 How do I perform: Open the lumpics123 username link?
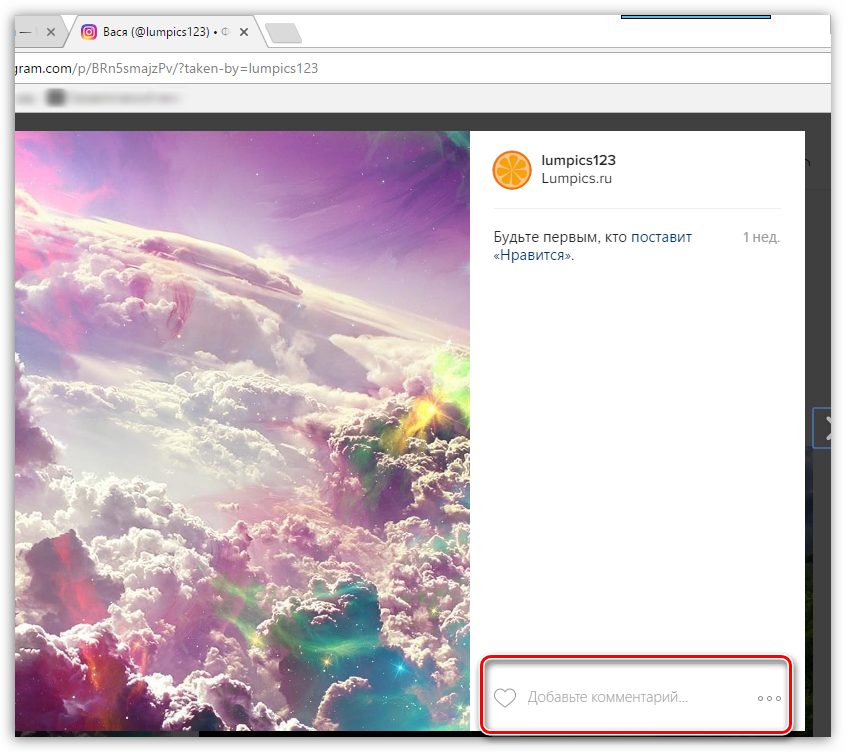tap(578, 160)
